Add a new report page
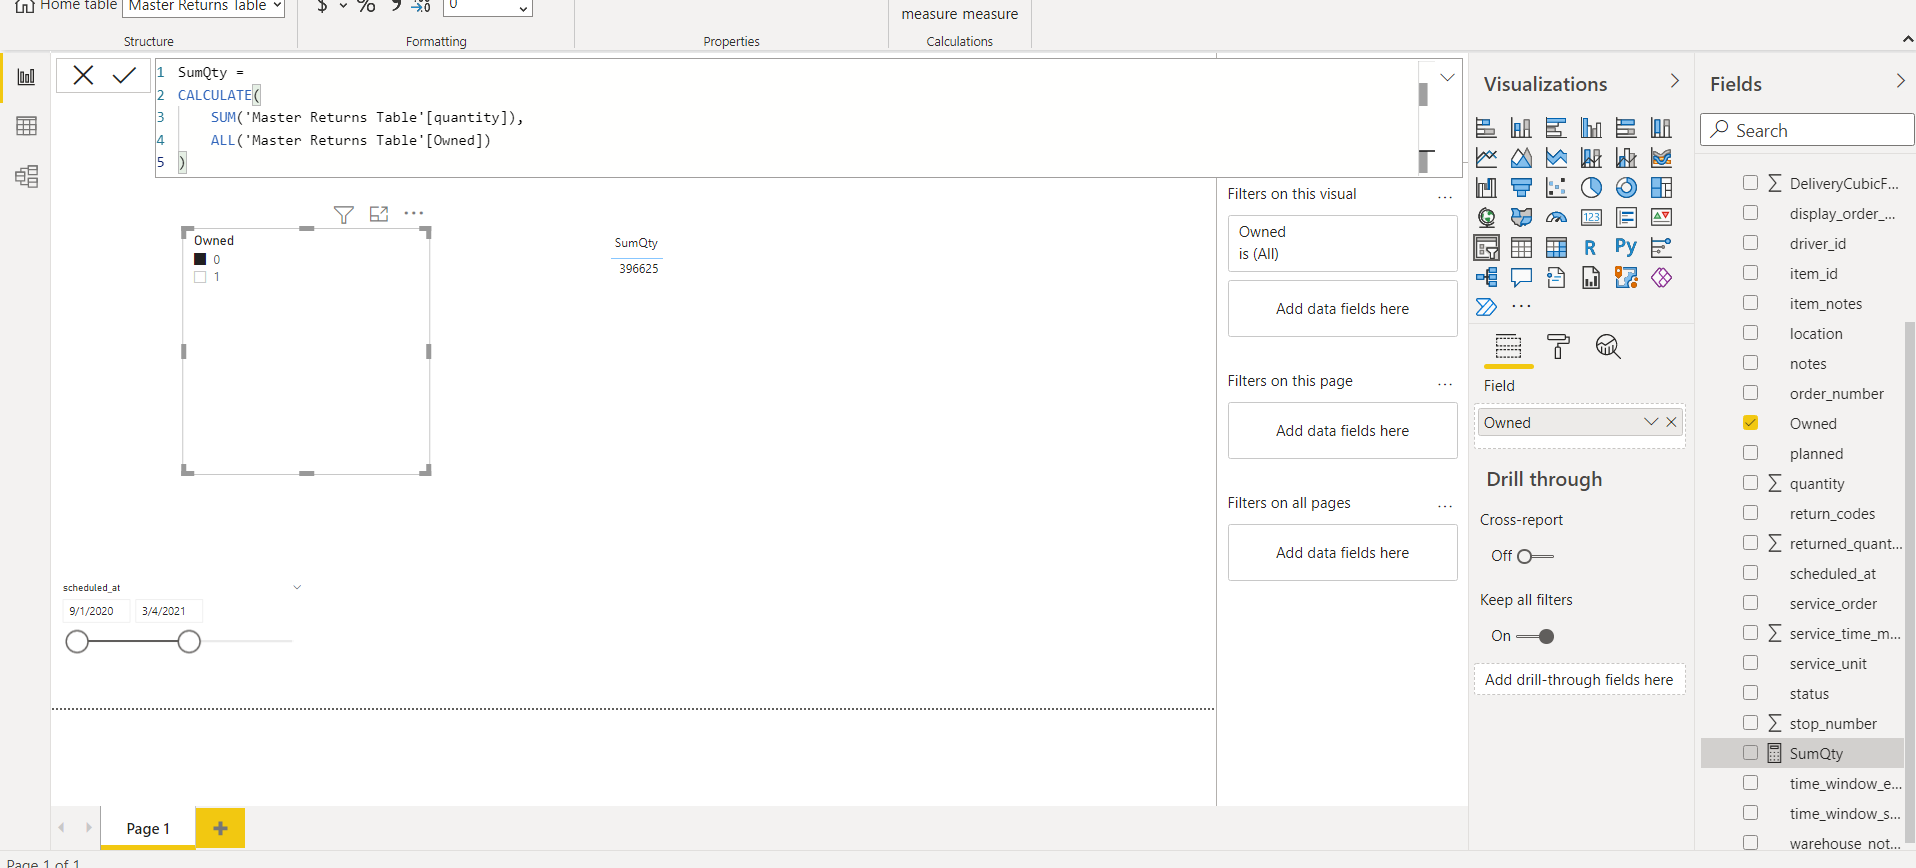1916x868 pixels. click(220, 828)
